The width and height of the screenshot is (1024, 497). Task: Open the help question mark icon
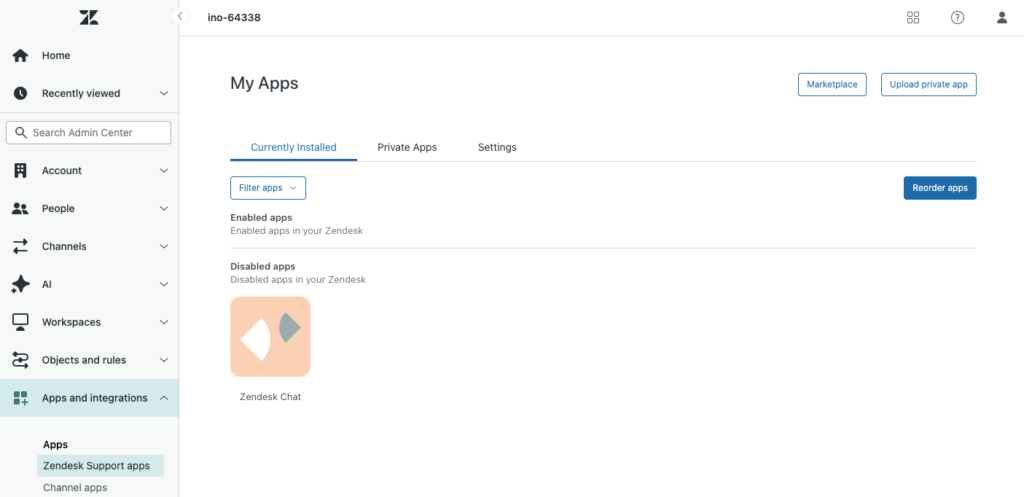(x=957, y=17)
